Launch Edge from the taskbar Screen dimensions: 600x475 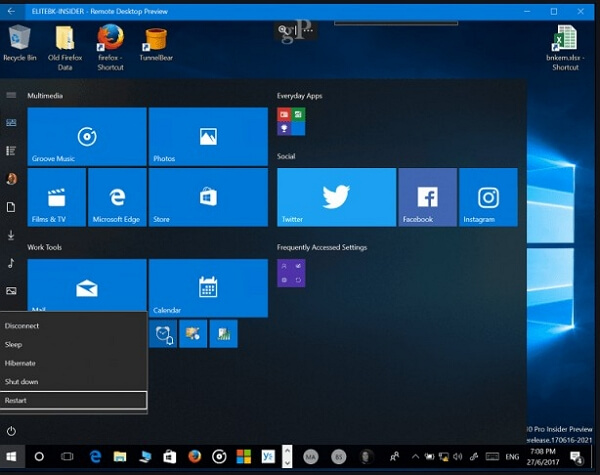(x=95, y=456)
